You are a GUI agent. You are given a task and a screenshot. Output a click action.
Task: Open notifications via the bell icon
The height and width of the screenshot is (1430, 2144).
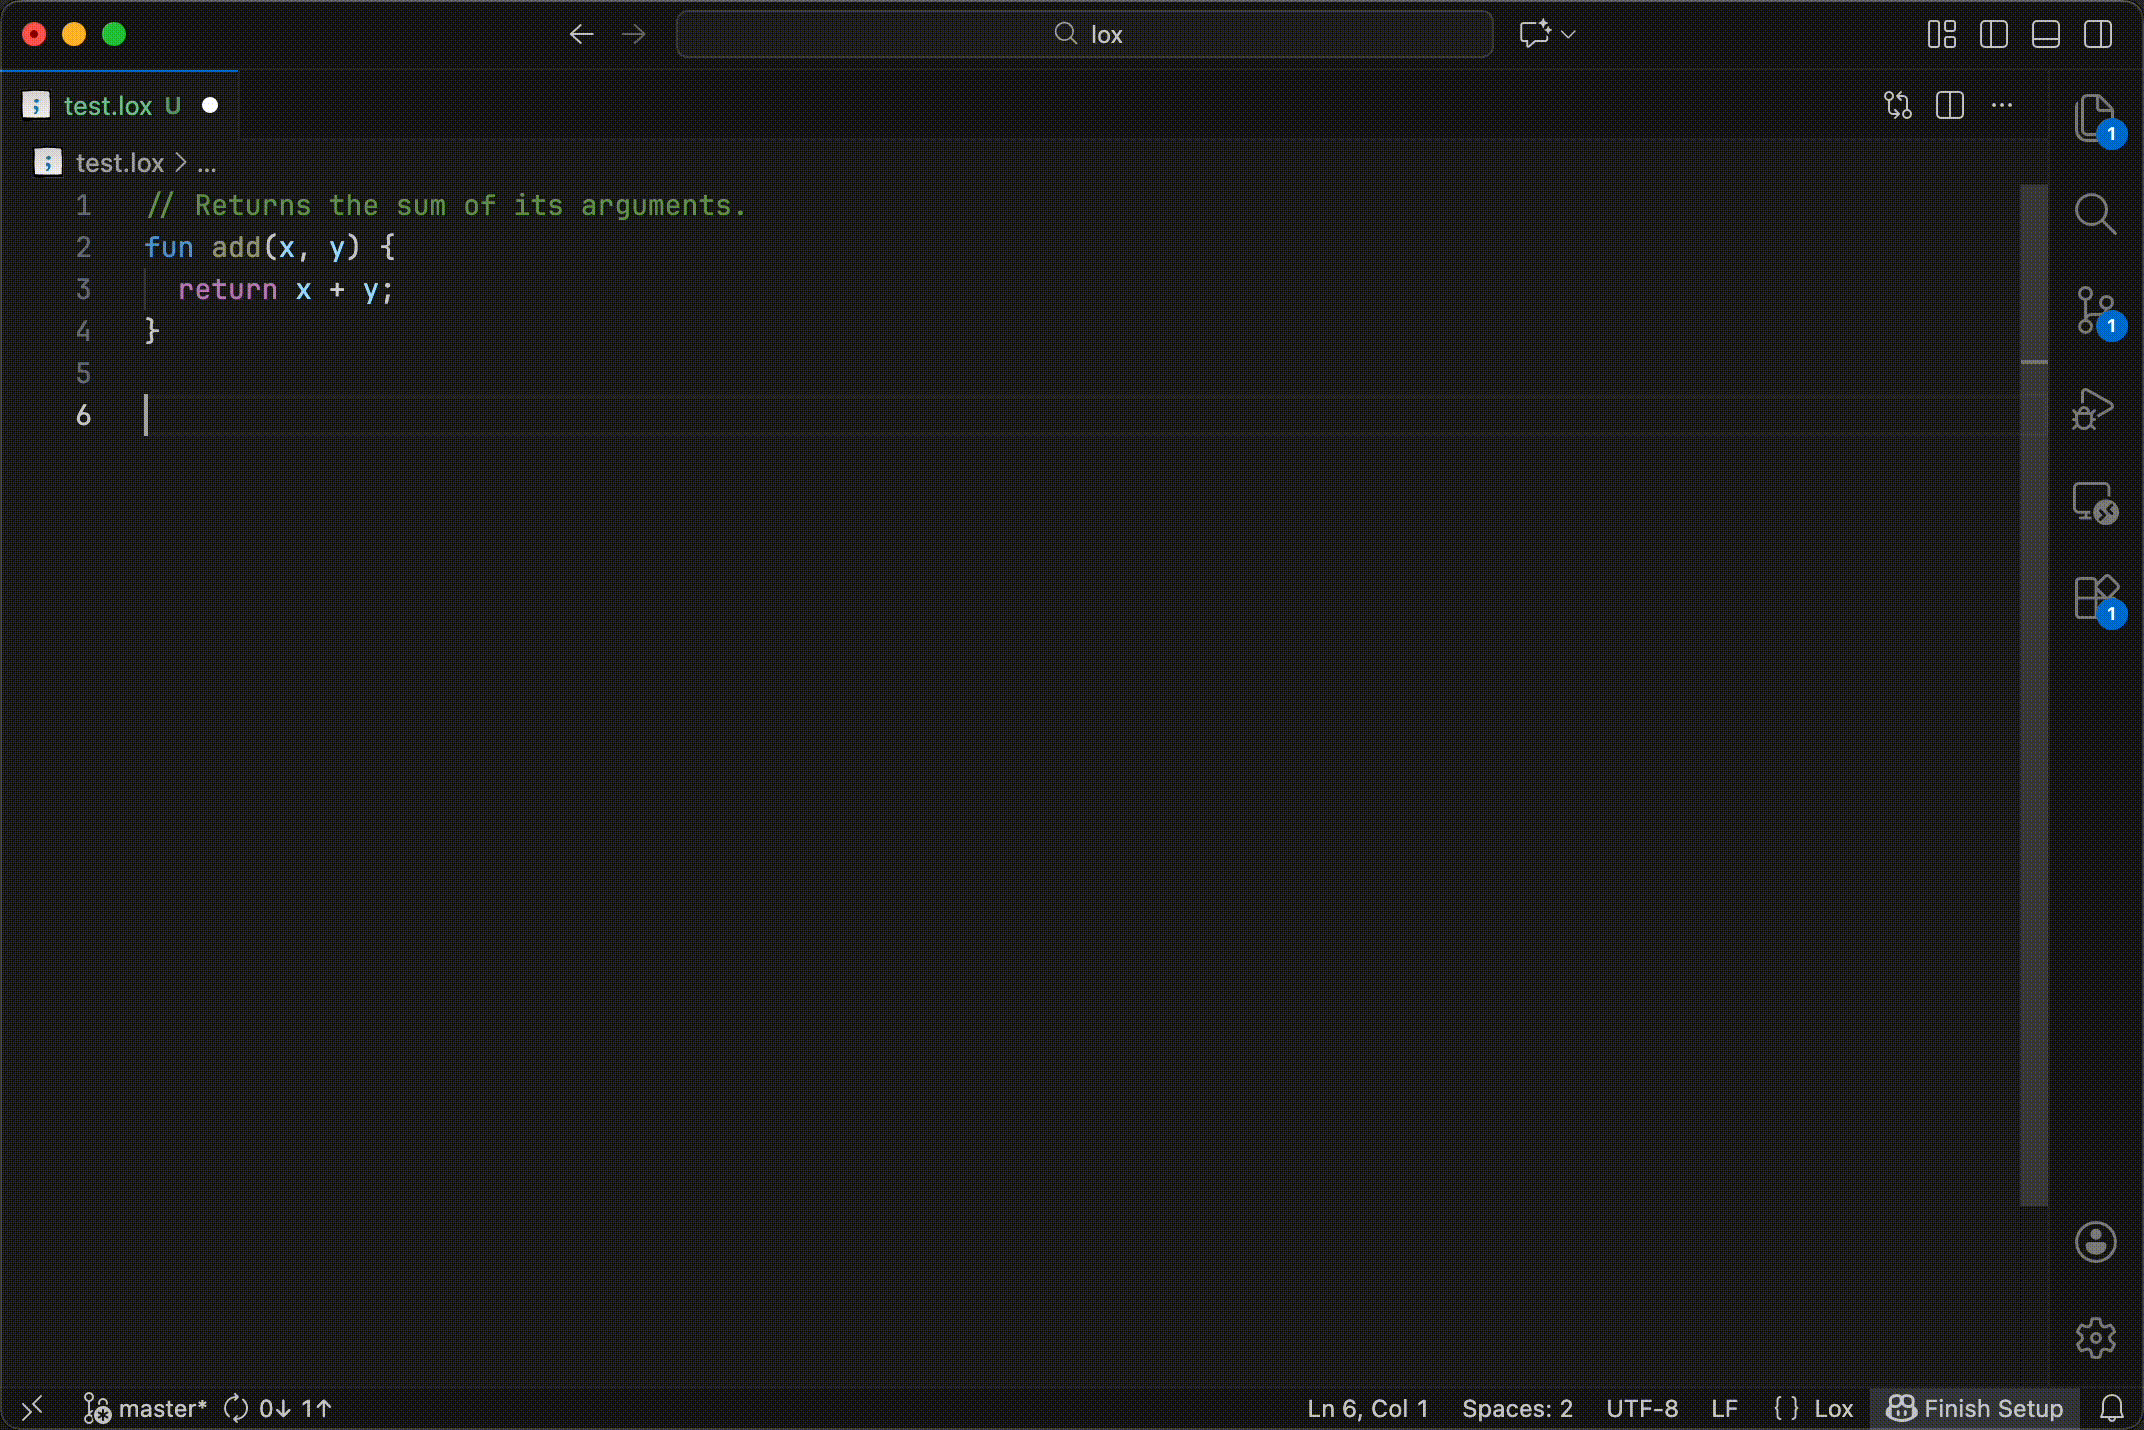click(x=2113, y=1408)
